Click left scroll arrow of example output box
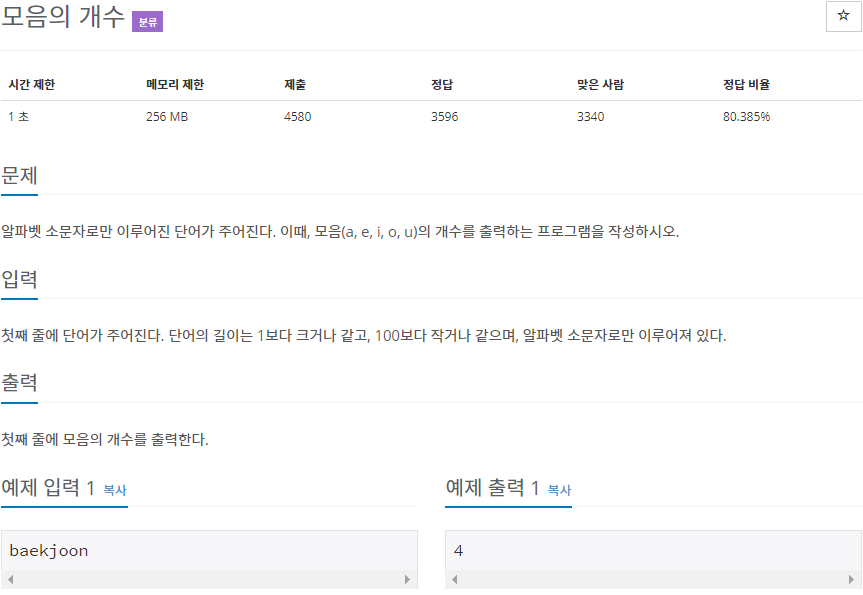 (x=455, y=579)
